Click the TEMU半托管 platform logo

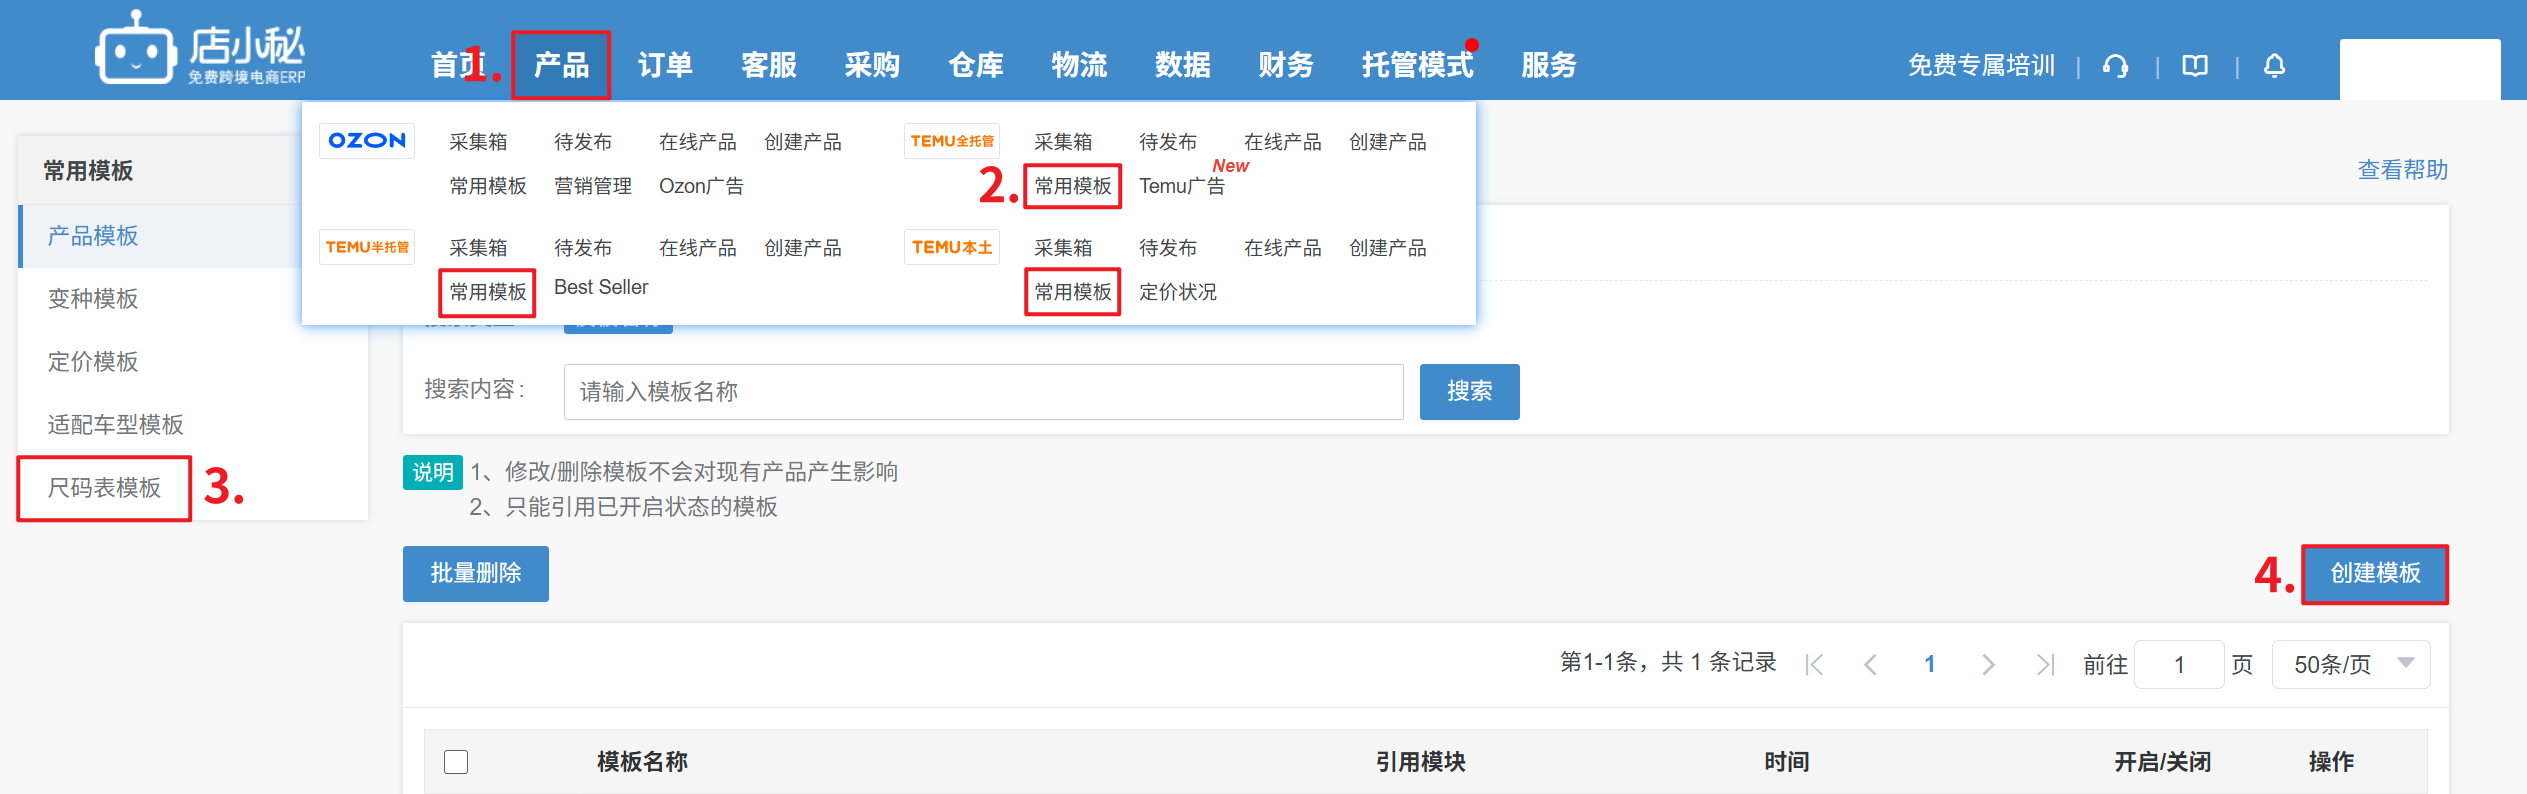367,247
